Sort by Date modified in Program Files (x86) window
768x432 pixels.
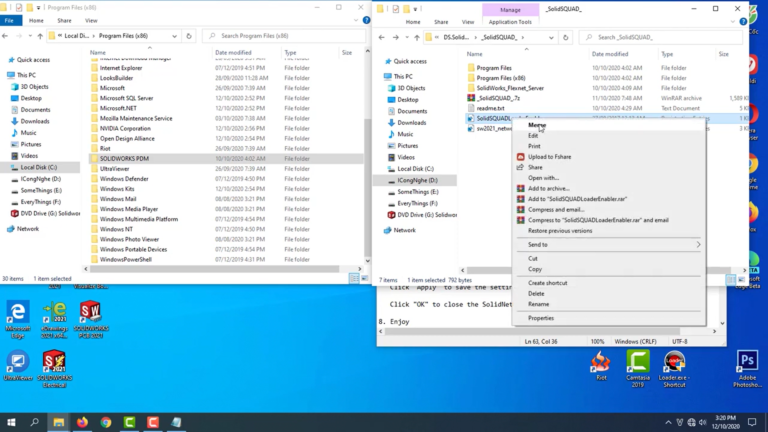[x=233, y=52]
